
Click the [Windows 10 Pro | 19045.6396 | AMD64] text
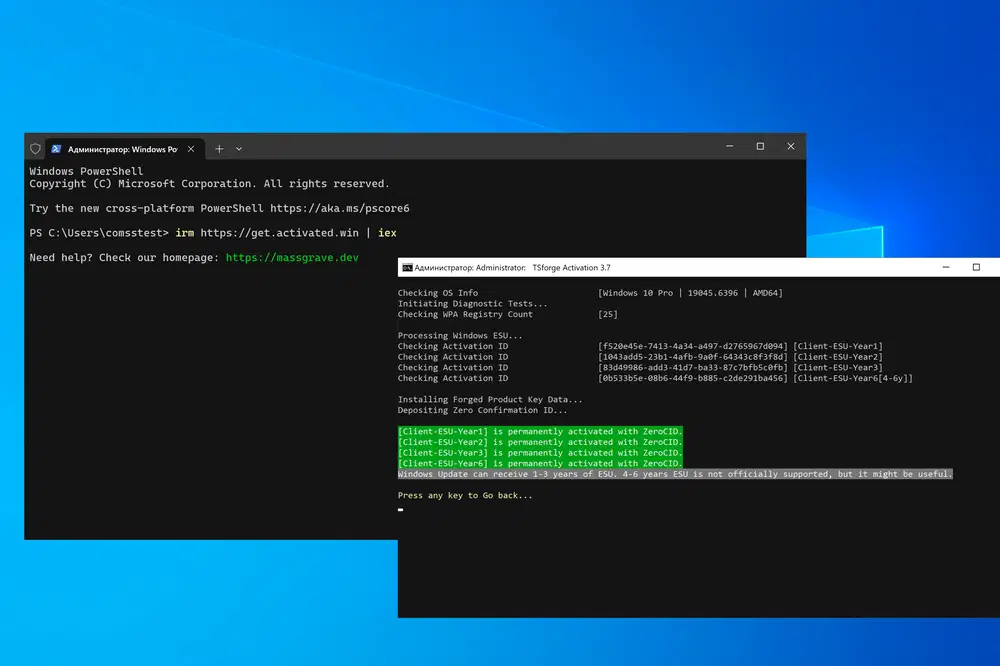tap(690, 293)
